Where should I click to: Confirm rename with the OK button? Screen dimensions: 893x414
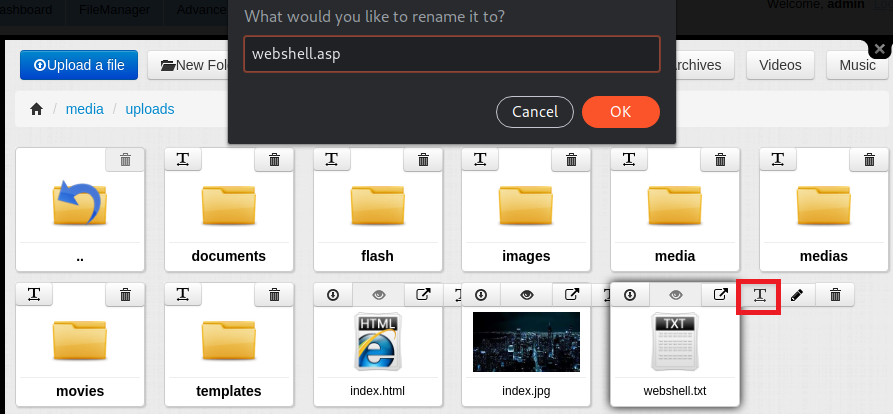coord(621,112)
